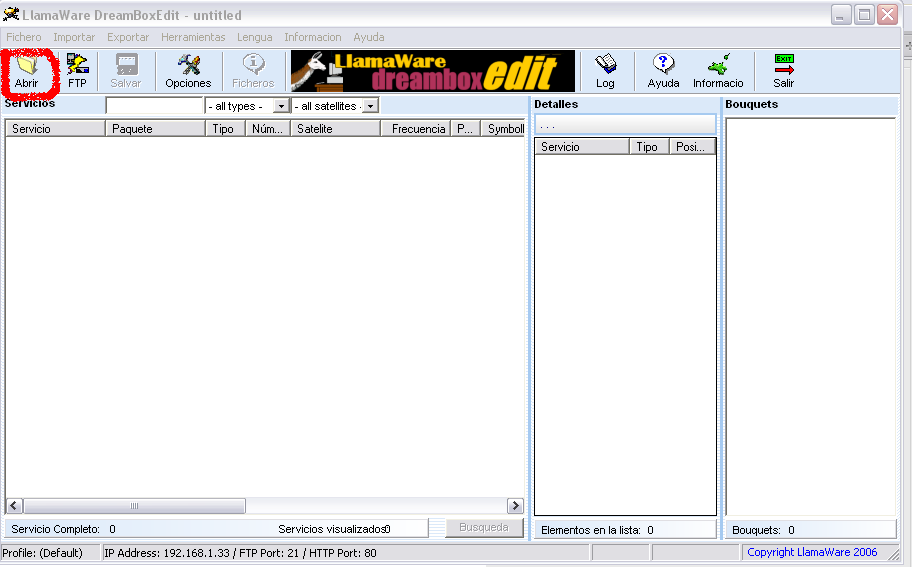The width and height of the screenshot is (912, 567).
Task: Click the Posi... column header in Detalles
Action: 692,147
